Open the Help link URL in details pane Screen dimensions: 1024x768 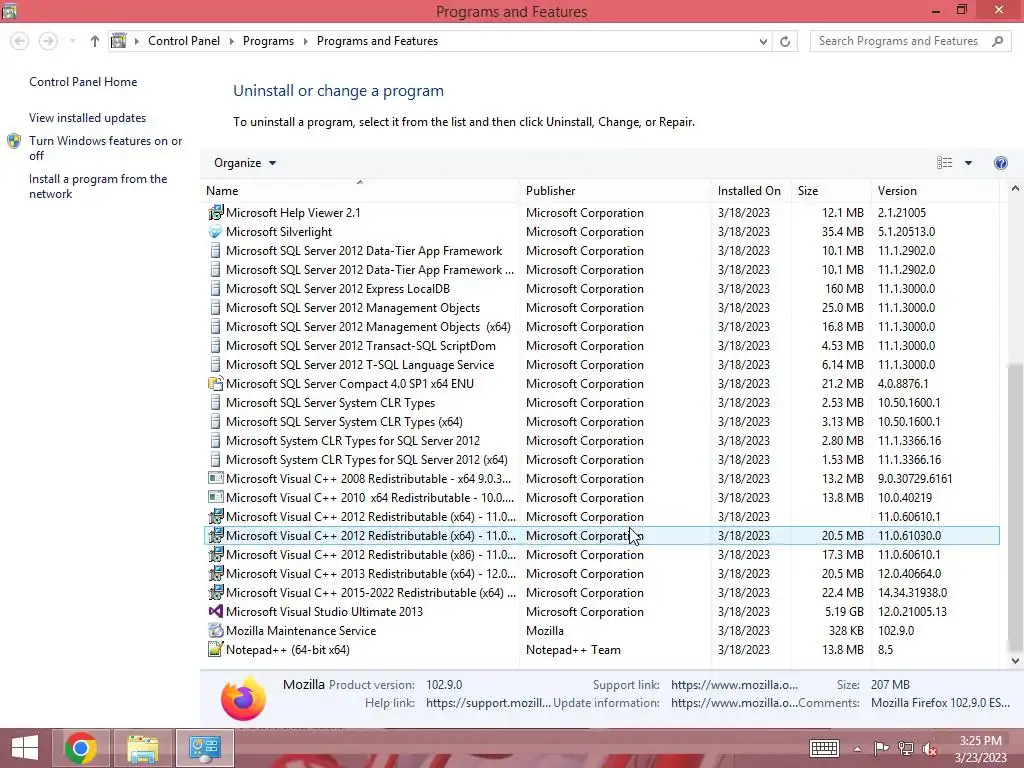pyautogui.click(x=488, y=703)
